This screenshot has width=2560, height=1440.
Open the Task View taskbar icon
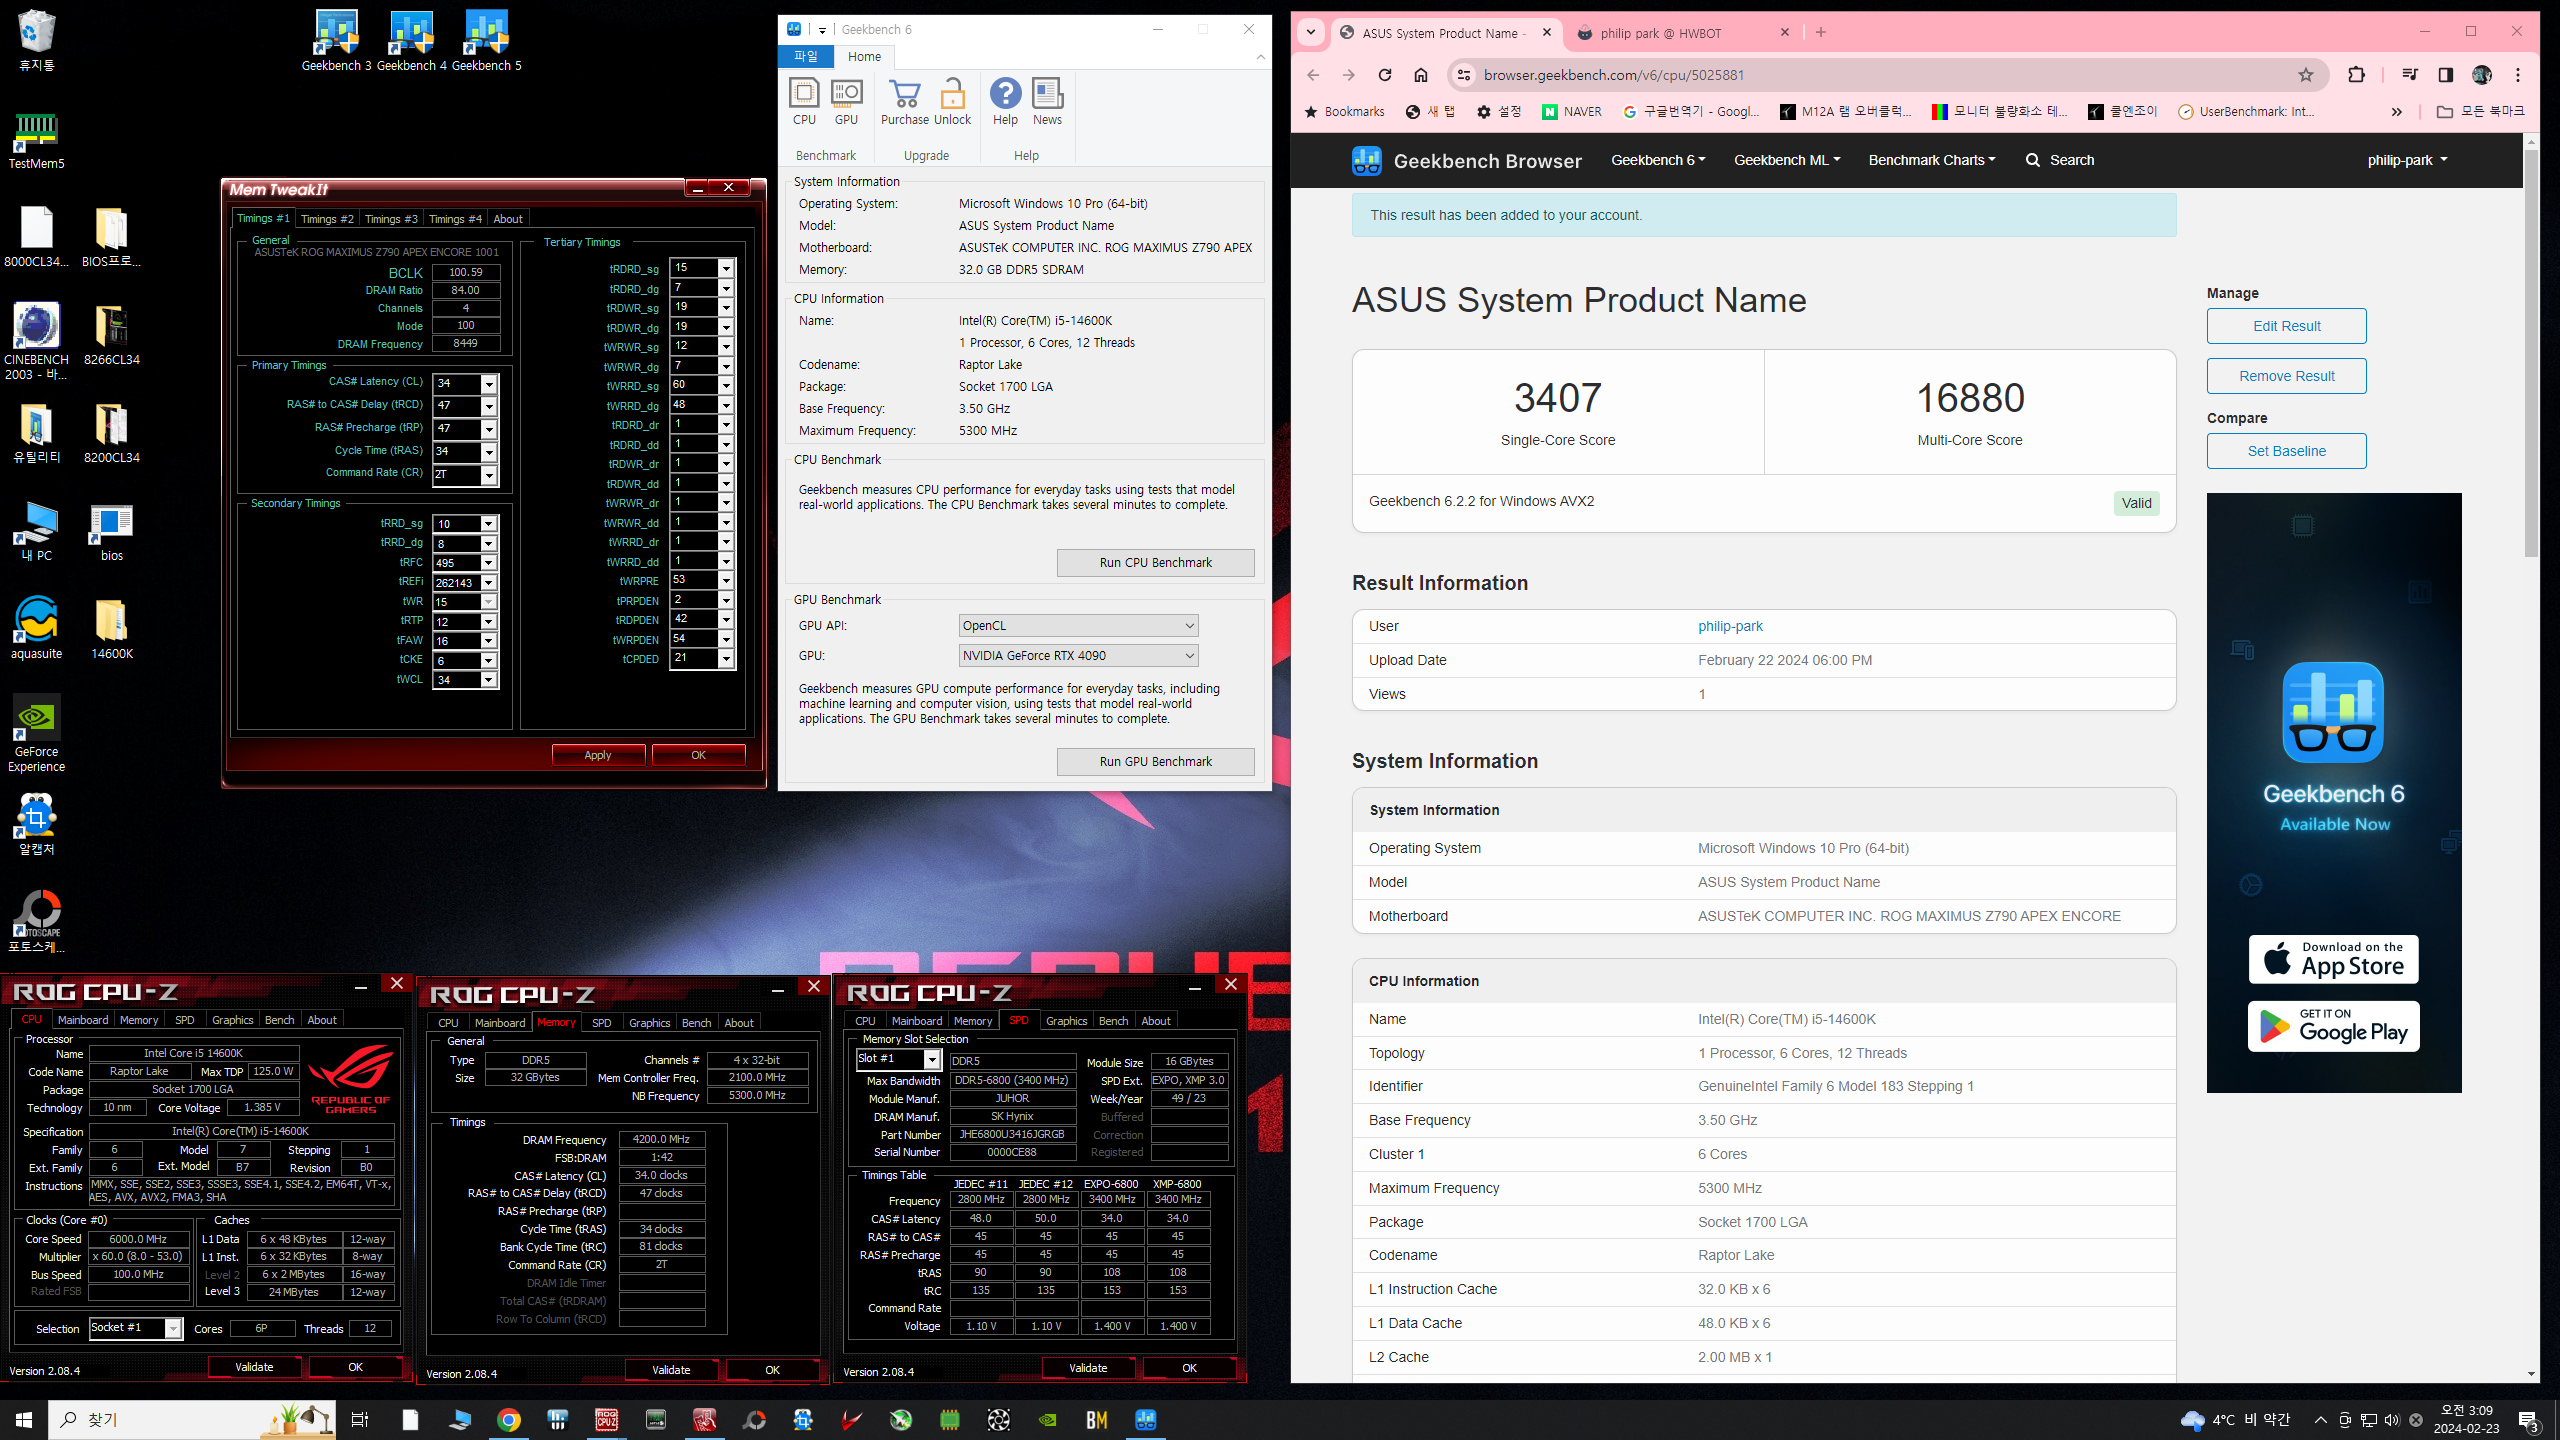tap(360, 1419)
